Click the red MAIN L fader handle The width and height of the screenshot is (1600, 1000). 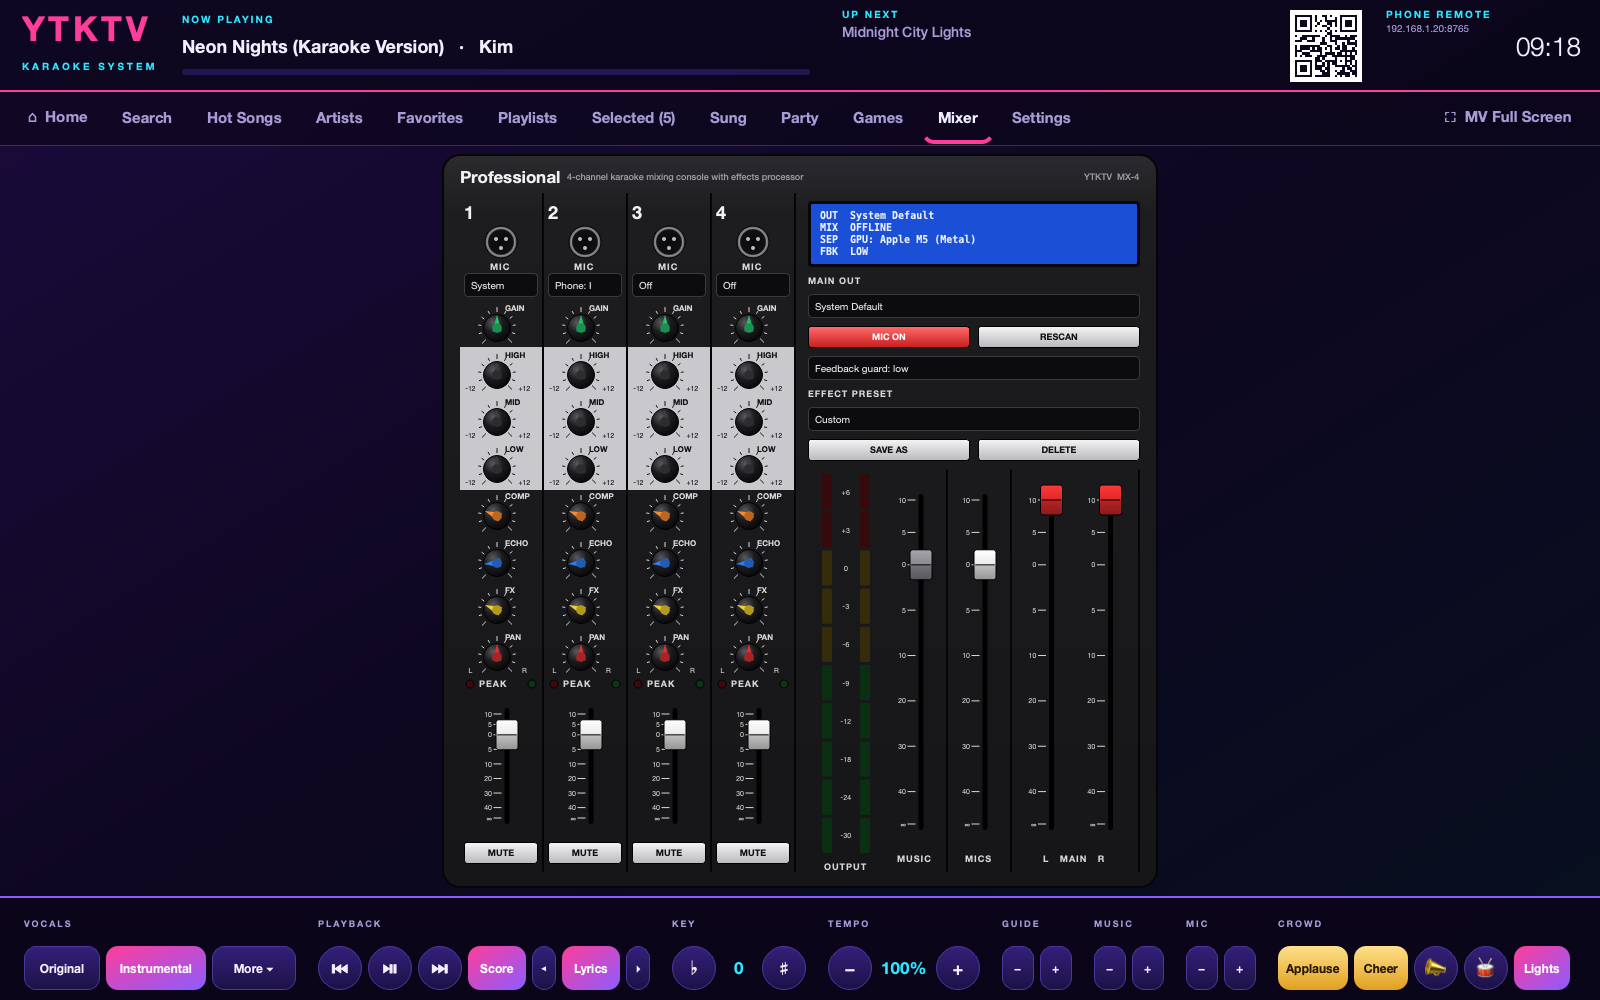(x=1051, y=500)
